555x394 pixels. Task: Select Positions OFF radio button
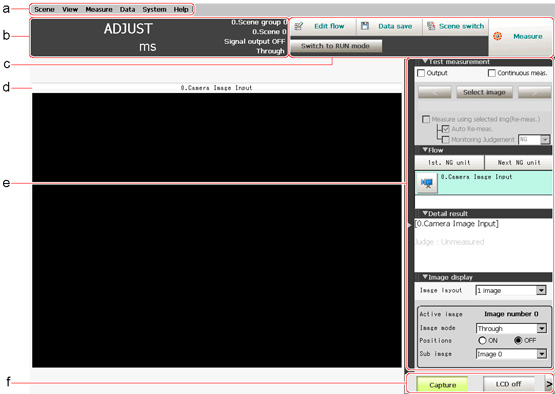[518, 341]
